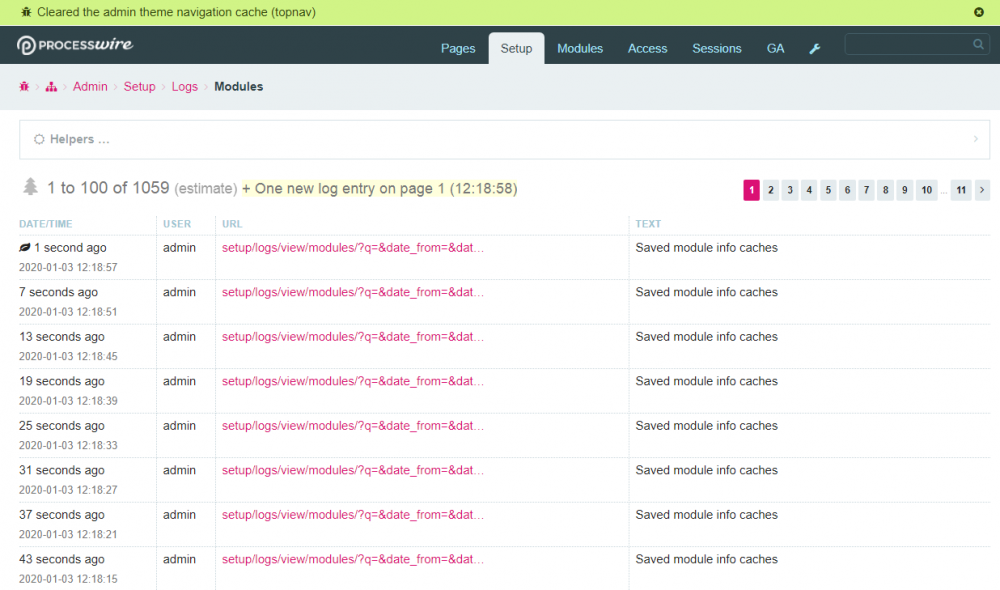The height and width of the screenshot is (590, 1000).
Task: Click the debug bug icon in breadcrumb
Action: click(24, 87)
